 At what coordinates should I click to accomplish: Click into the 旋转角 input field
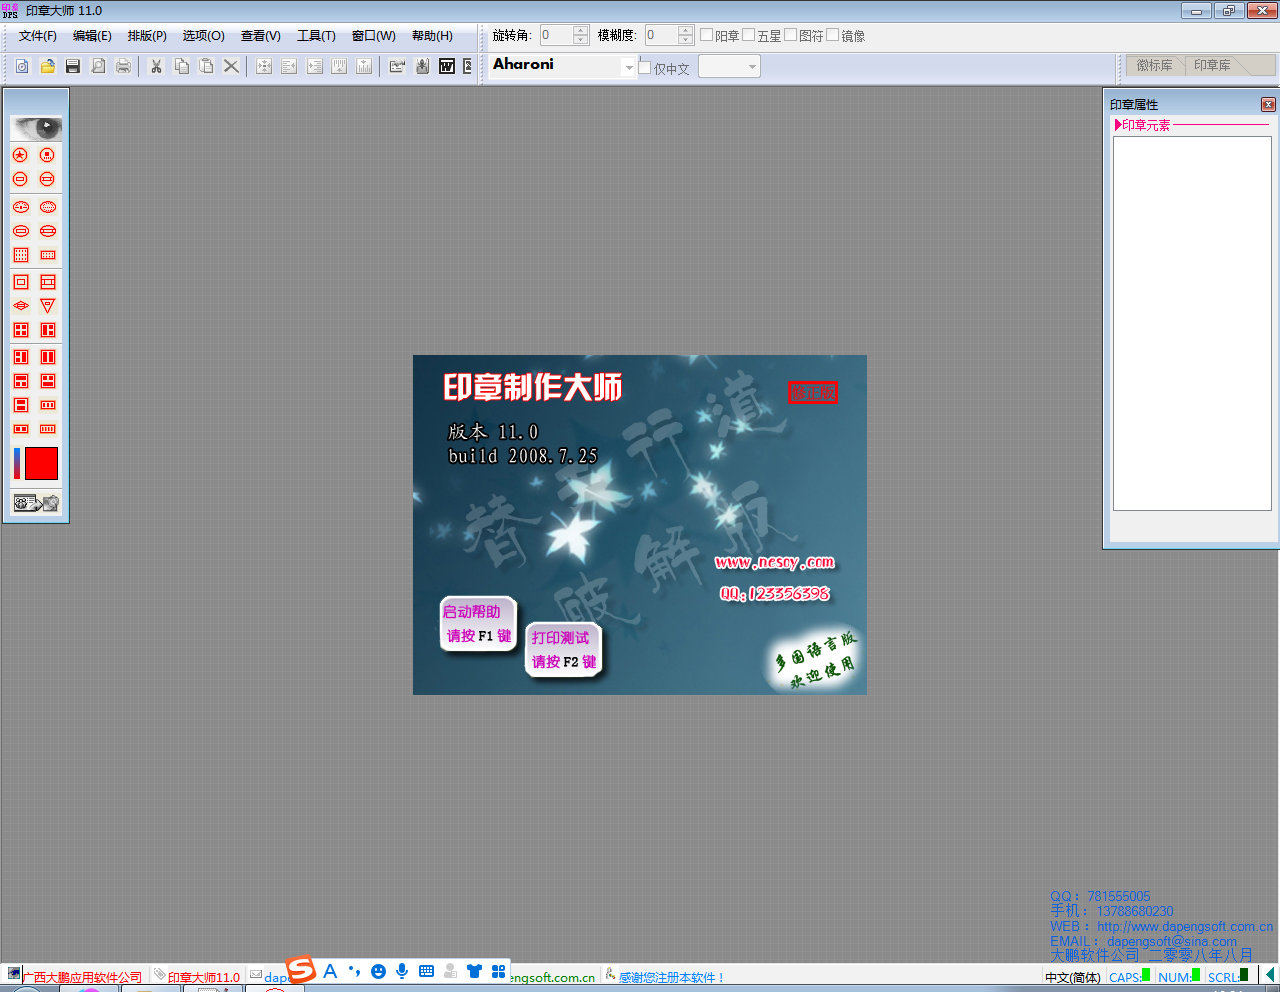pyautogui.click(x=556, y=35)
